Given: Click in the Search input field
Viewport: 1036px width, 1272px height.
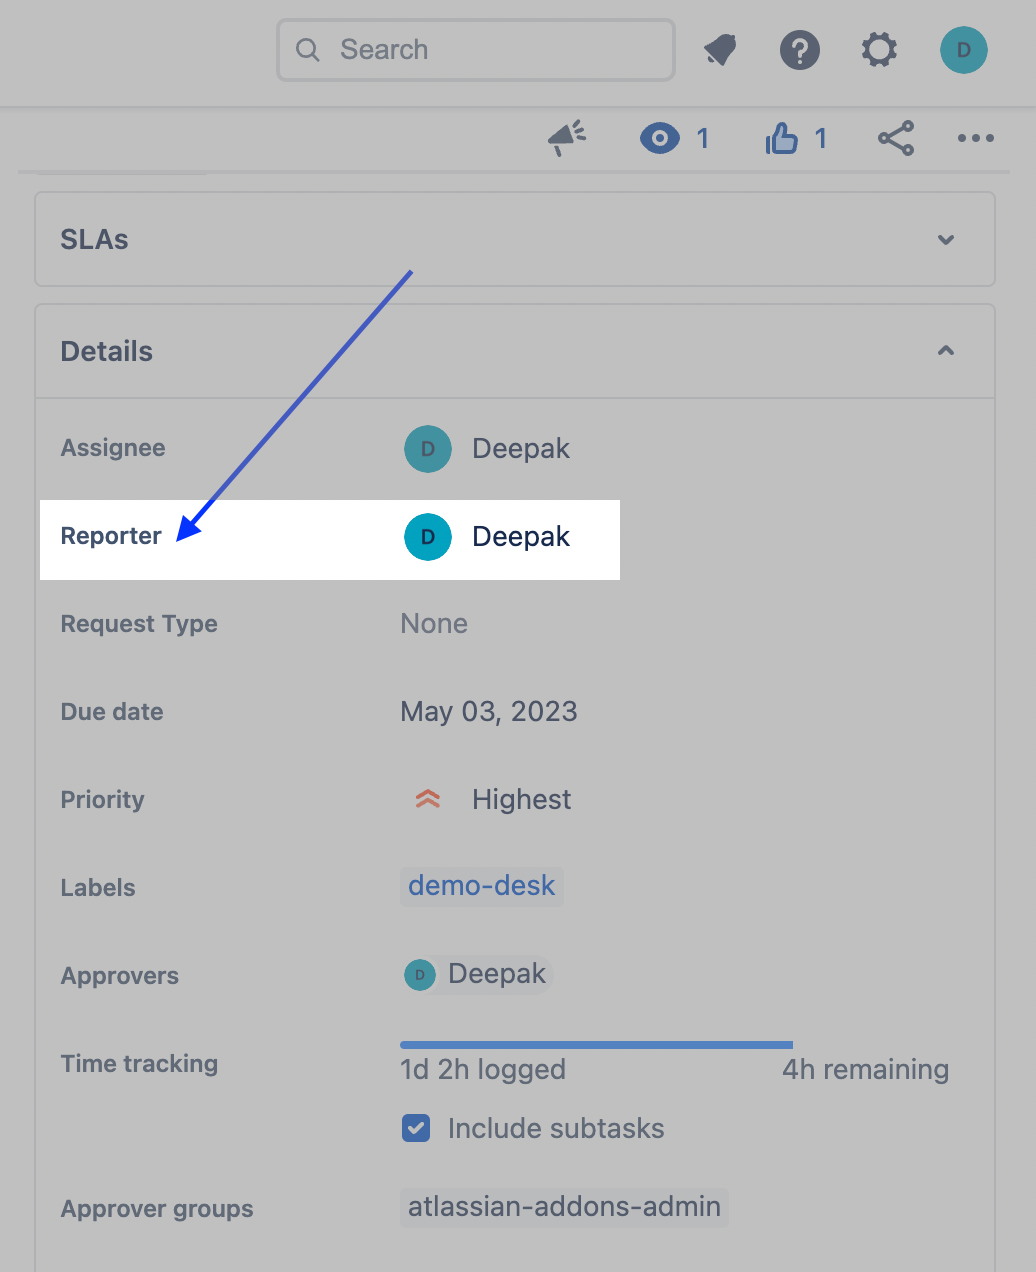Looking at the screenshot, I should pos(490,50).
